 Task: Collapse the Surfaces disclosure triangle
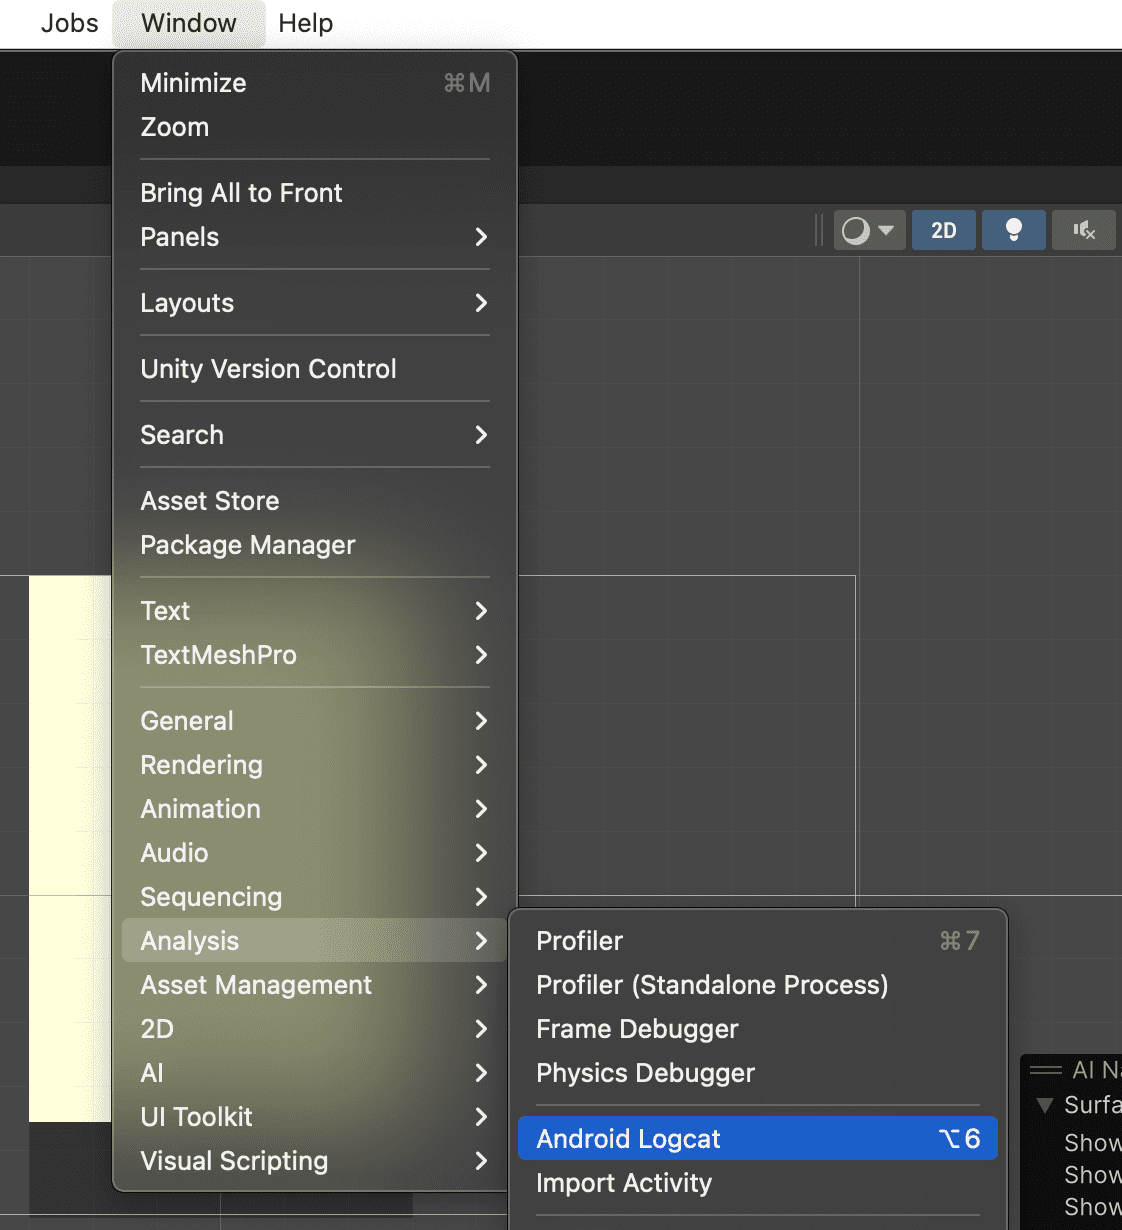point(1045,1105)
